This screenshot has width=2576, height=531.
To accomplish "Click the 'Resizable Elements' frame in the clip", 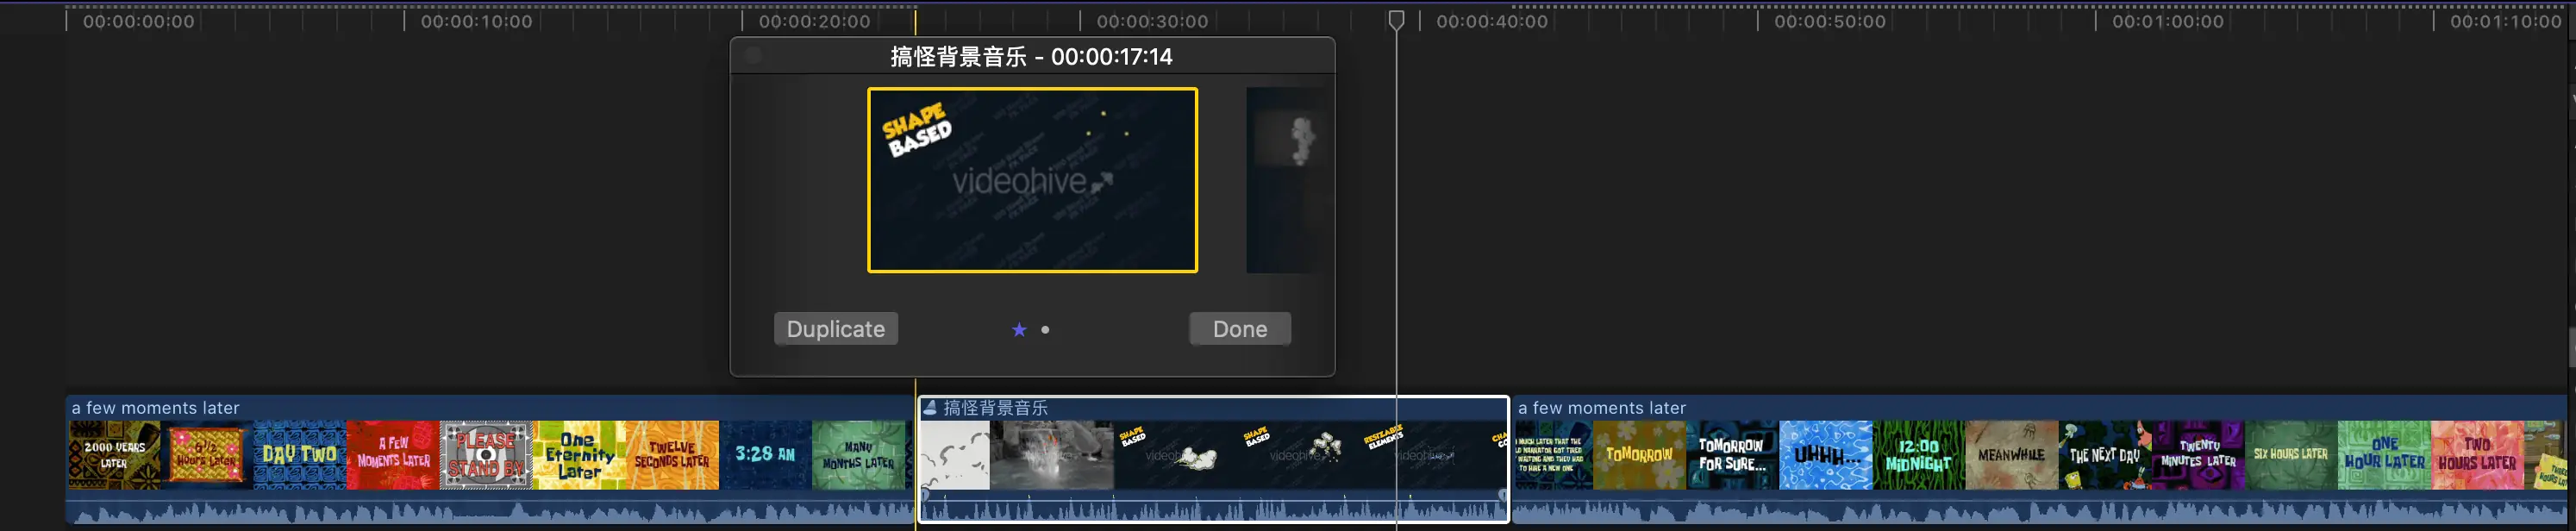I will tap(1423, 455).
